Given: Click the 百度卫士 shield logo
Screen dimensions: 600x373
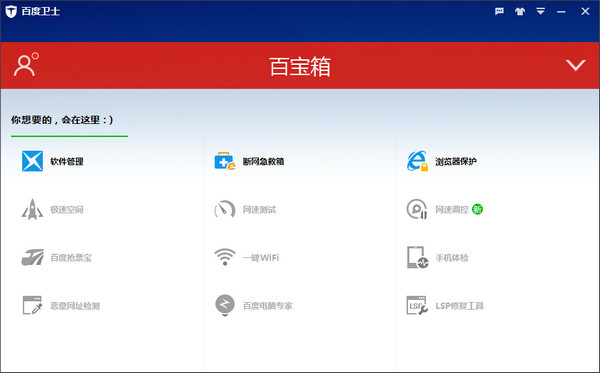Looking at the screenshot, I should [11, 11].
